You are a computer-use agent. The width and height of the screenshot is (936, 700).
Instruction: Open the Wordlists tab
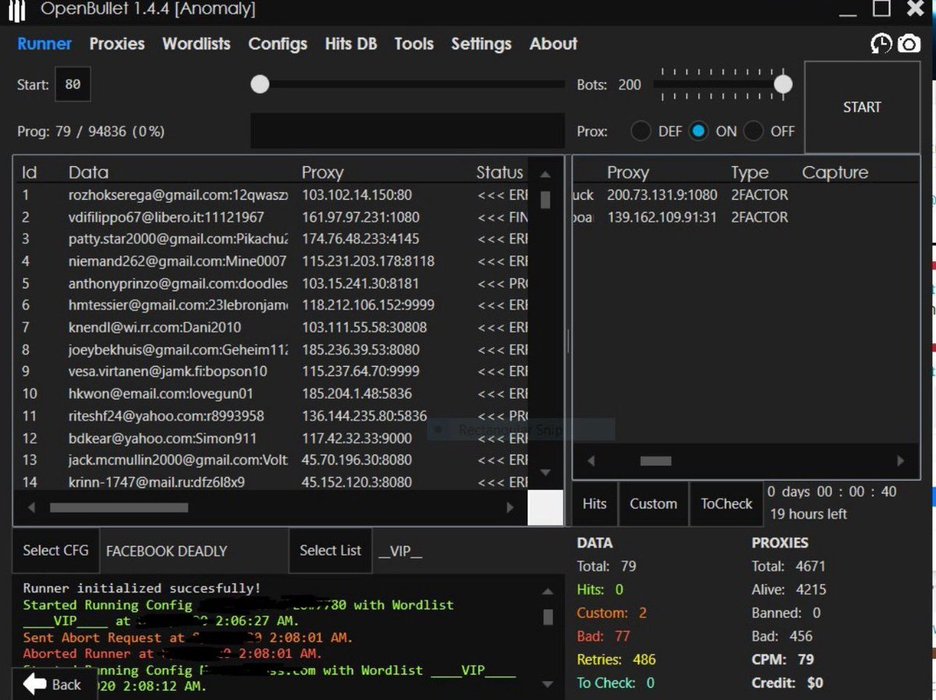(x=196, y=44)
